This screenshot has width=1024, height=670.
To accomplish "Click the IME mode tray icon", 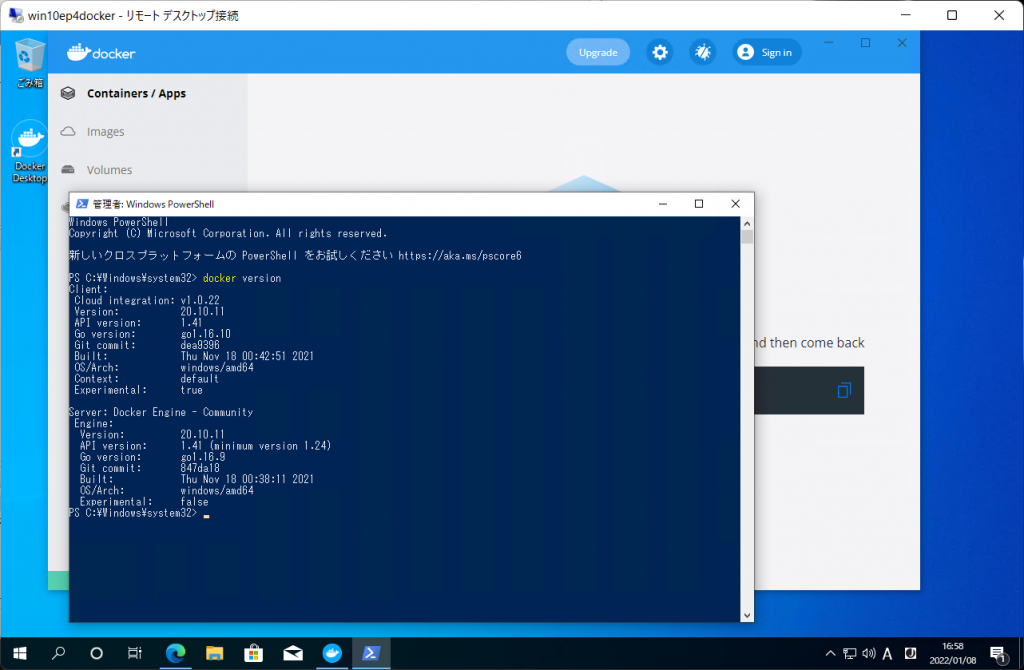I will coord(910,653).
